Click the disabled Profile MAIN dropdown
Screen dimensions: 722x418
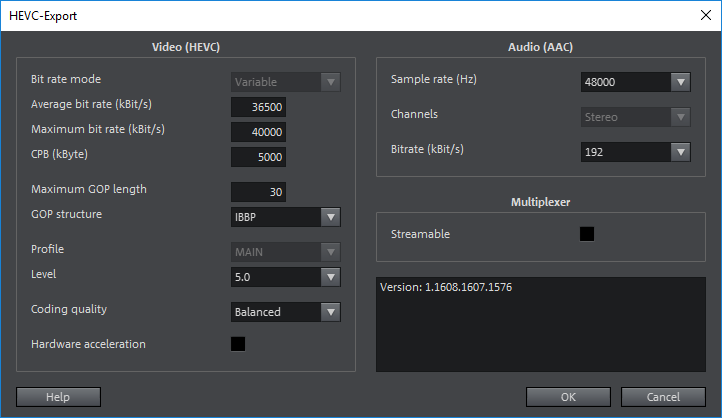tap(285, 252)
